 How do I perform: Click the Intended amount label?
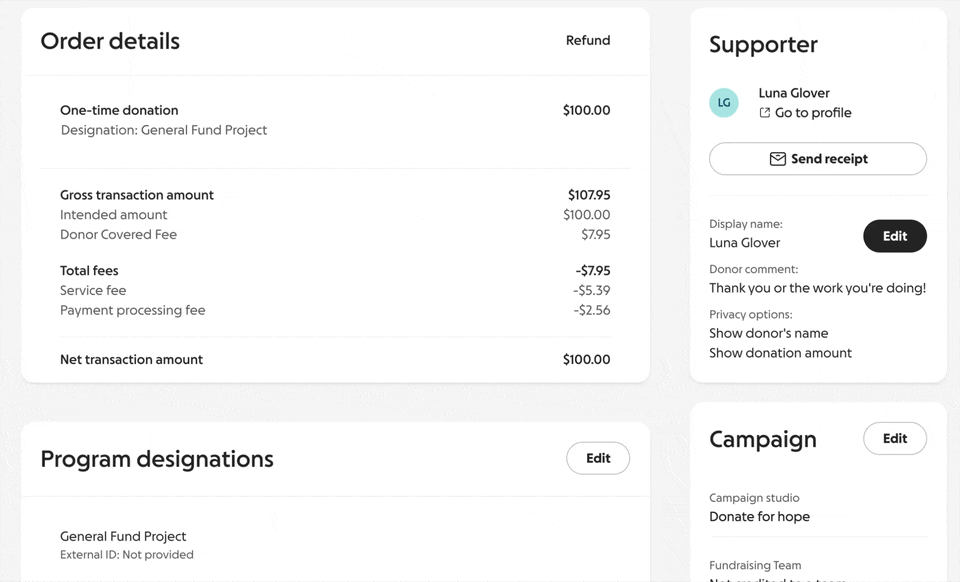[113, 215]
